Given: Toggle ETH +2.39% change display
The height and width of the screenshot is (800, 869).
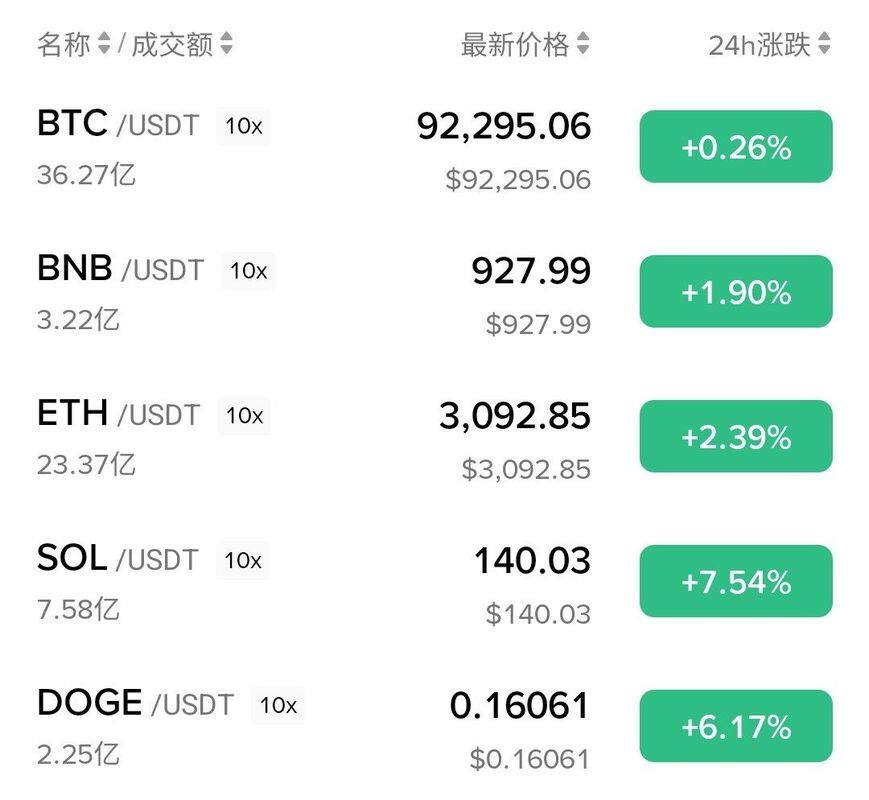Looking at the screenshot, I should click(736, 437).
